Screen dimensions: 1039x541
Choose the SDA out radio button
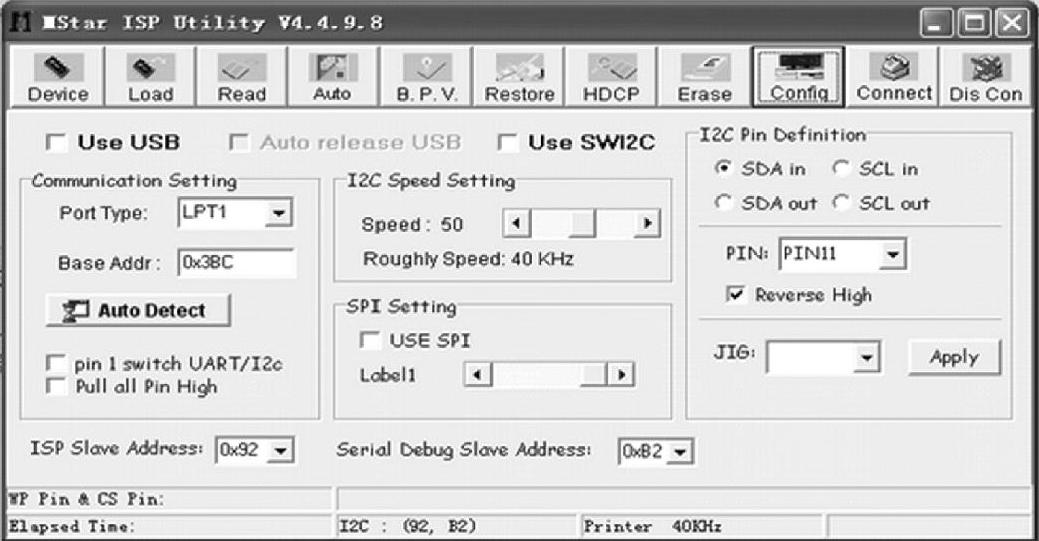[x=724, y=202]
